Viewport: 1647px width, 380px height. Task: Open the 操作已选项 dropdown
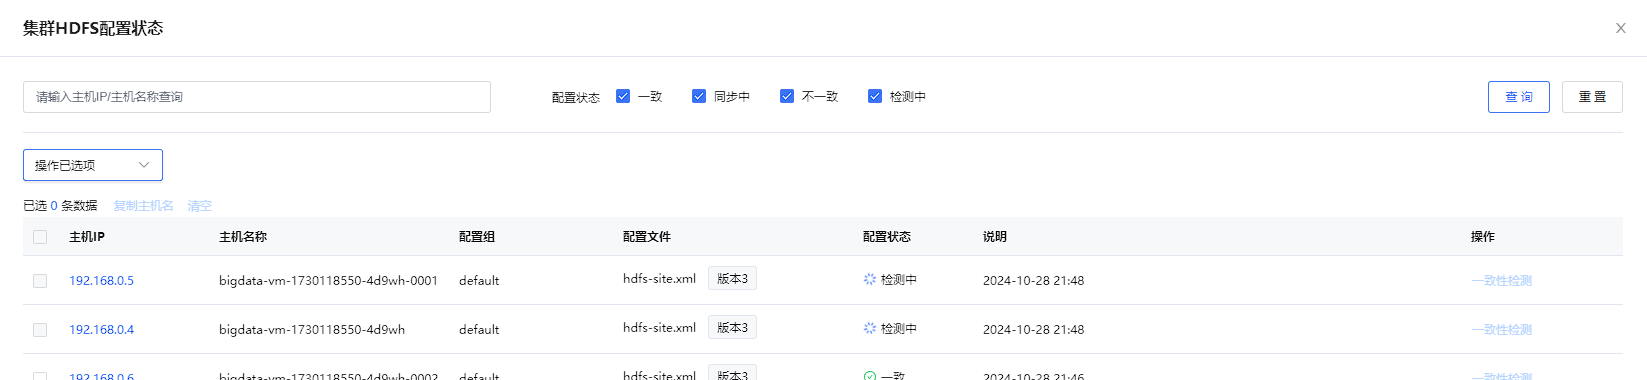tap(93, 165)
